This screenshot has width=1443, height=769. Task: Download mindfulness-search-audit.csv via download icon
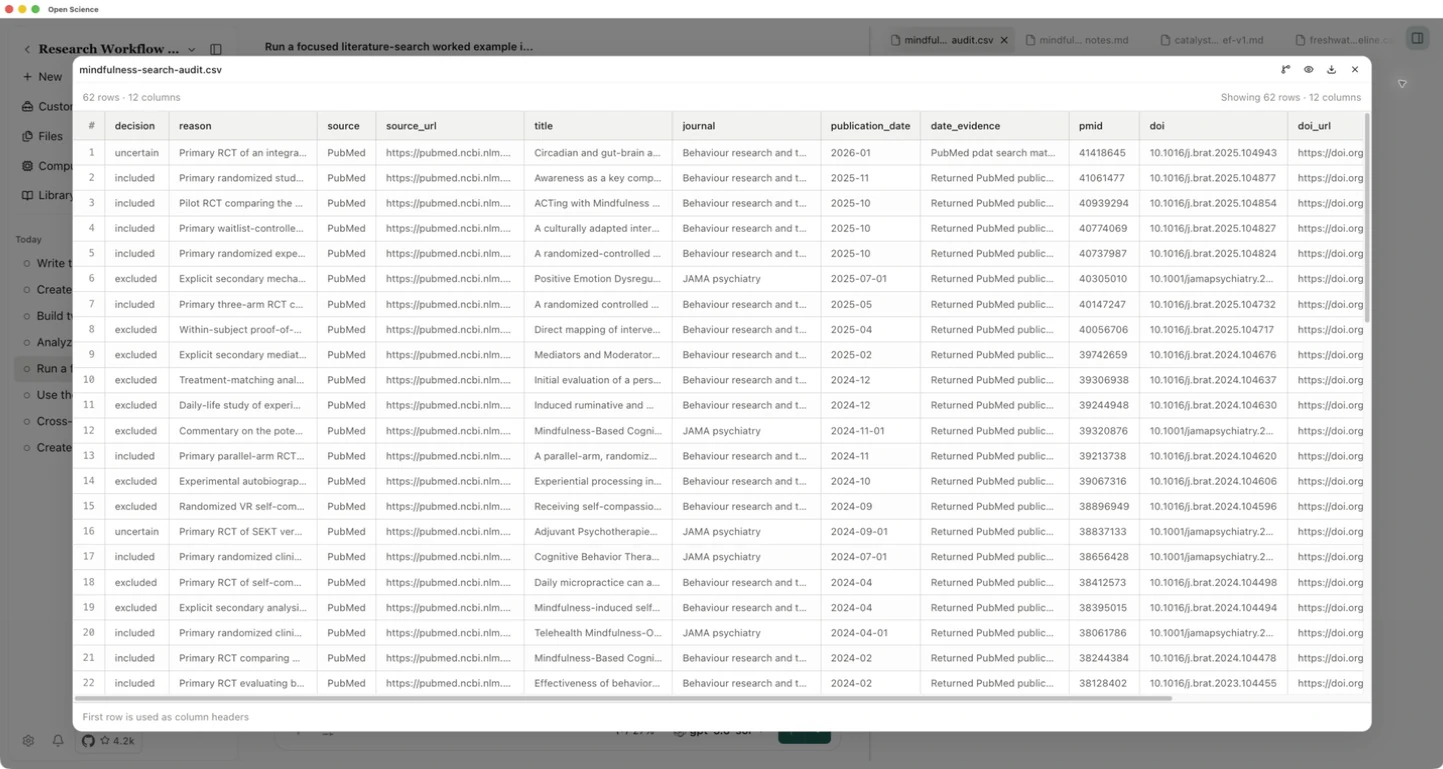1331,70
